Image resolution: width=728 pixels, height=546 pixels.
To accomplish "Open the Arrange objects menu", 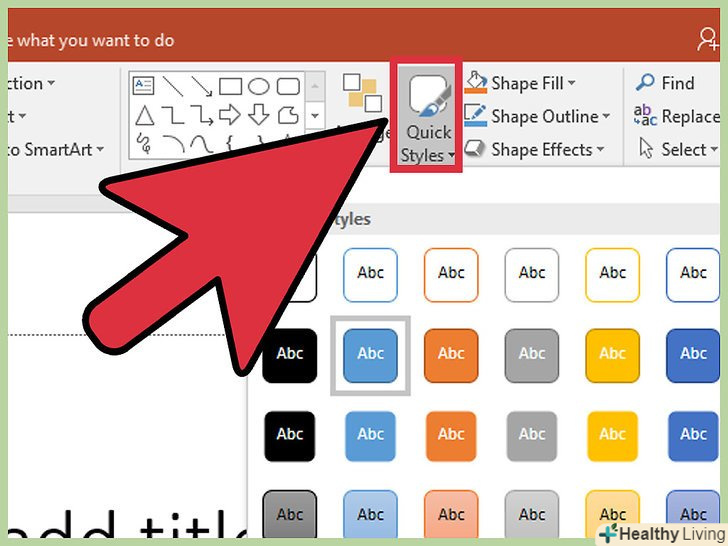I will 363,93.
